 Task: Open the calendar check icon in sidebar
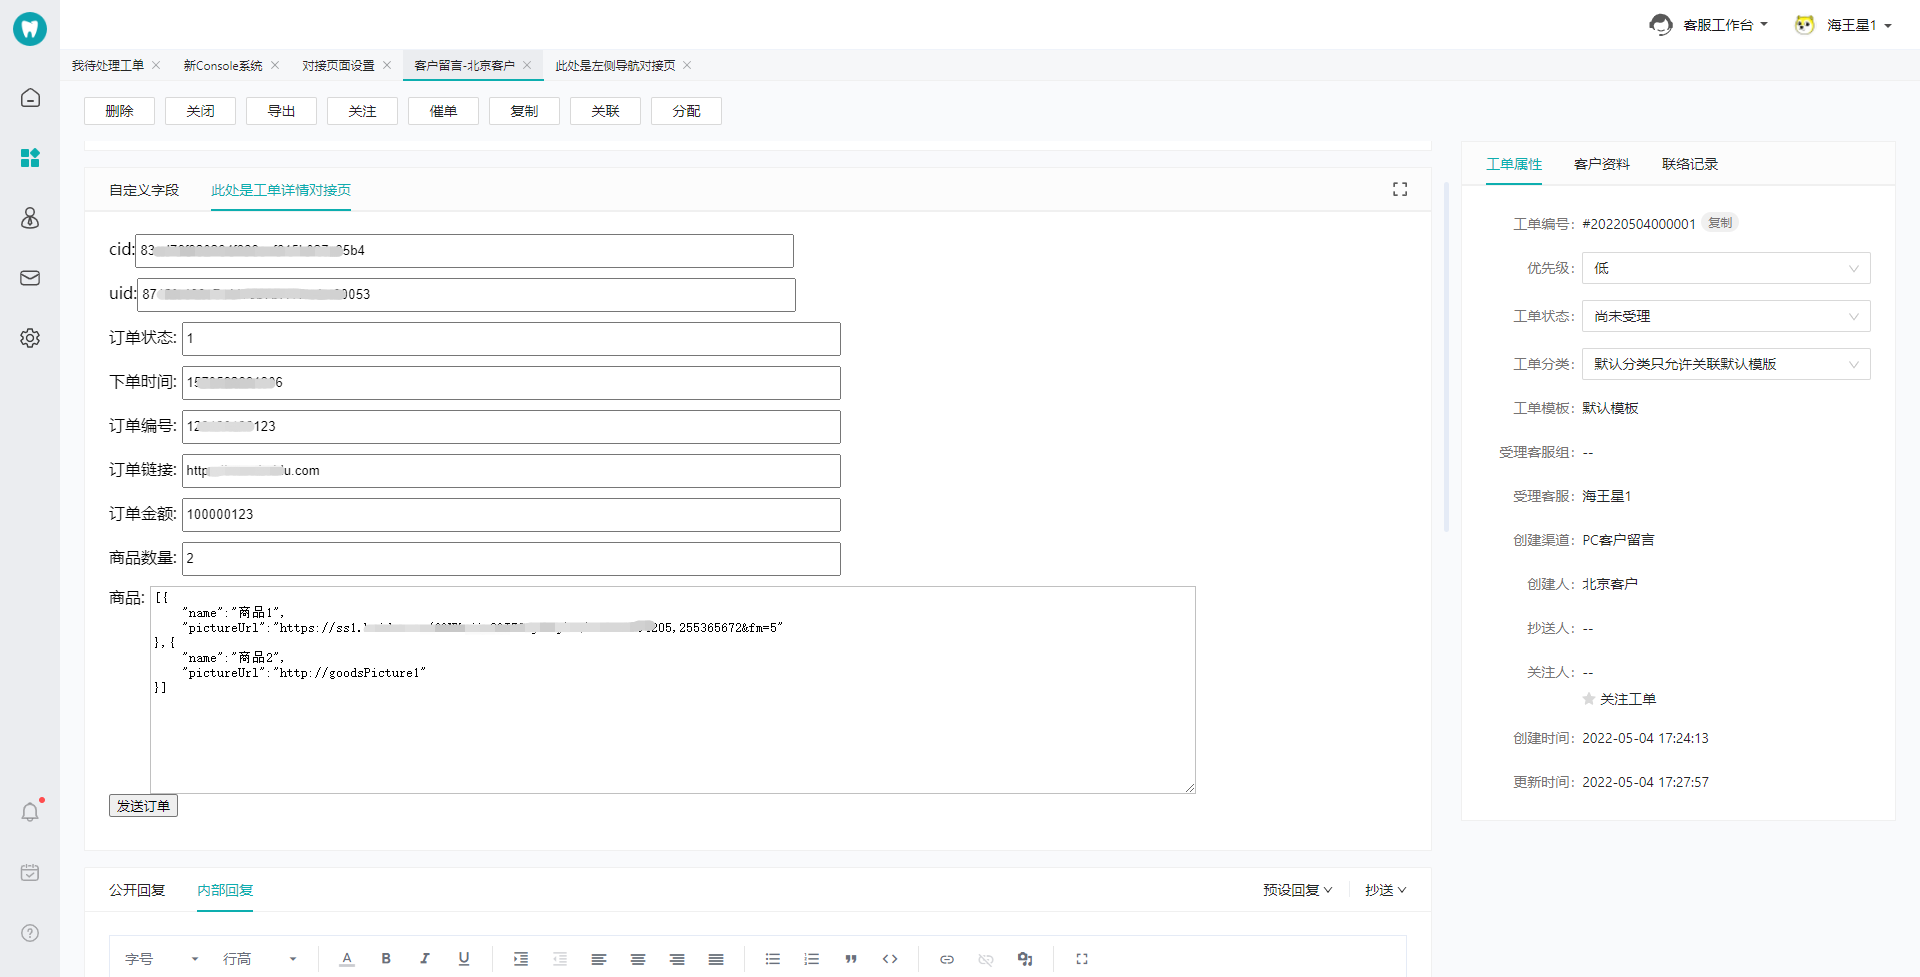(30, 873)
